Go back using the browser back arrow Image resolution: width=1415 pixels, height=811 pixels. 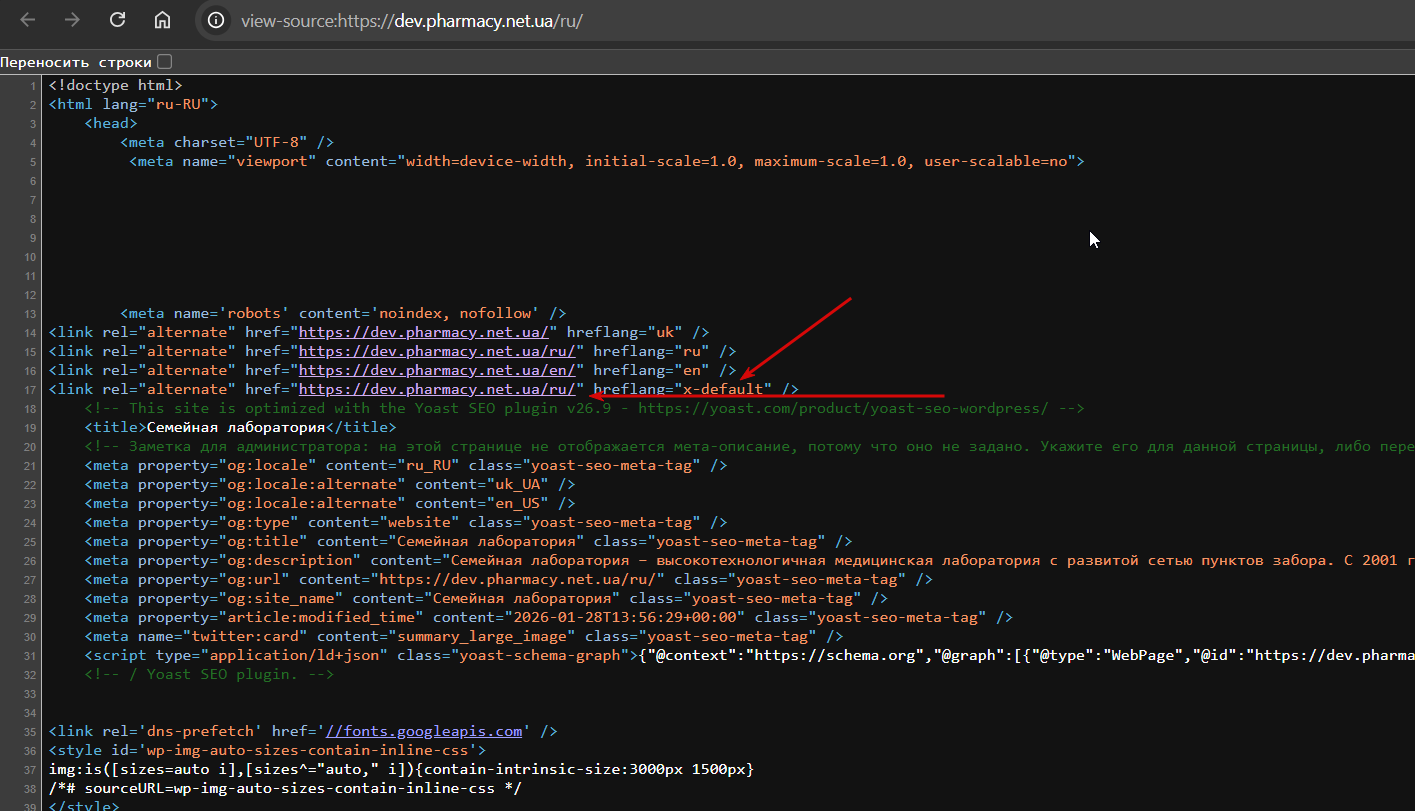pos(28,20)
